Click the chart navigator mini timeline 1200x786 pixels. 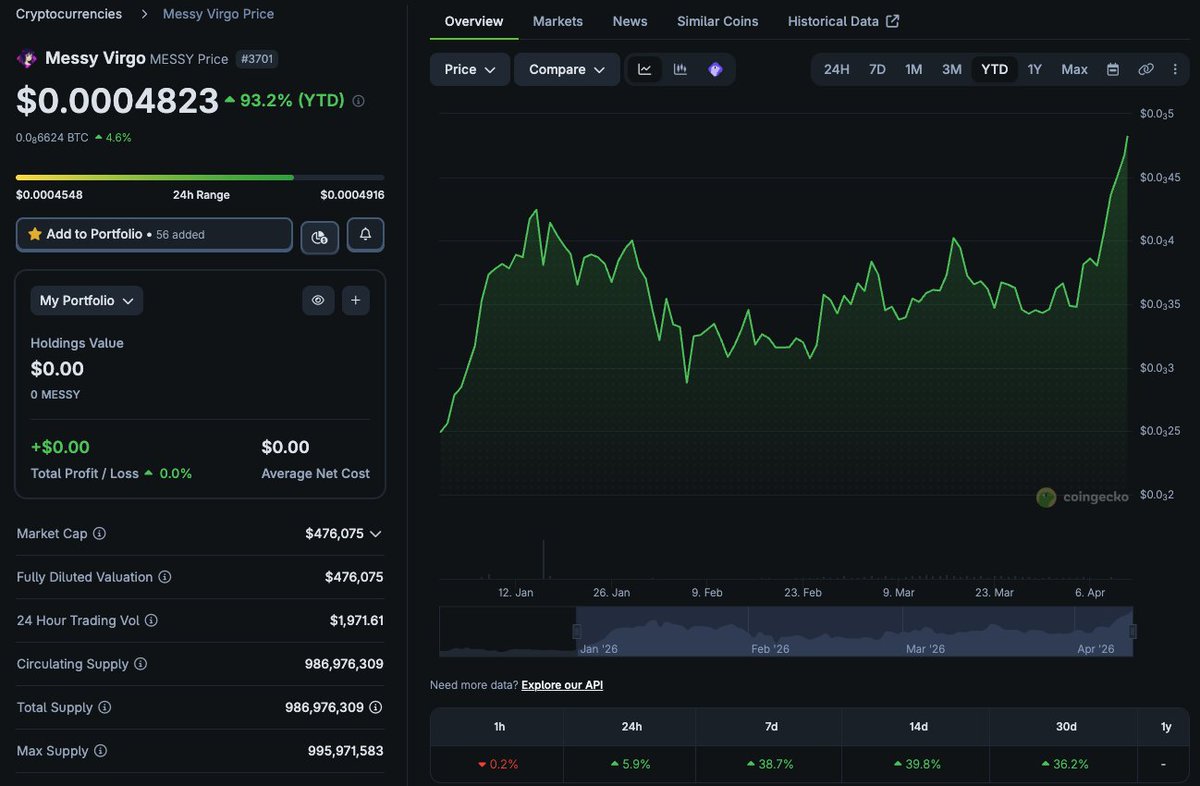pyautogui.click(x=786, y=632)
